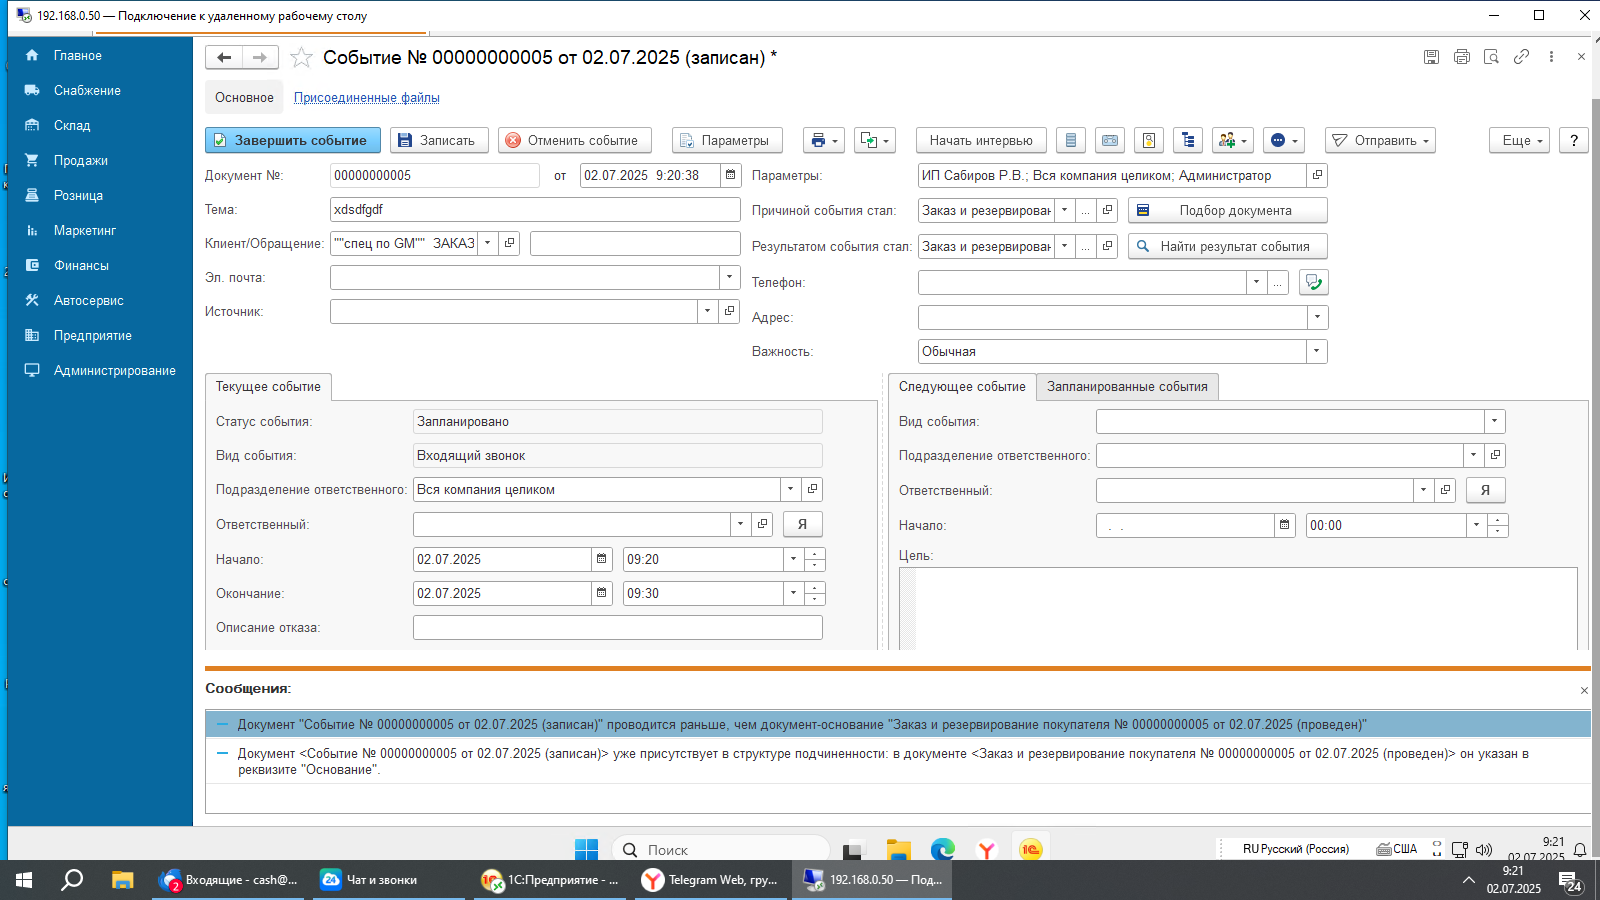Click Подбор документа button
Screen dimensions: 1600x900
coord(1228,210)
